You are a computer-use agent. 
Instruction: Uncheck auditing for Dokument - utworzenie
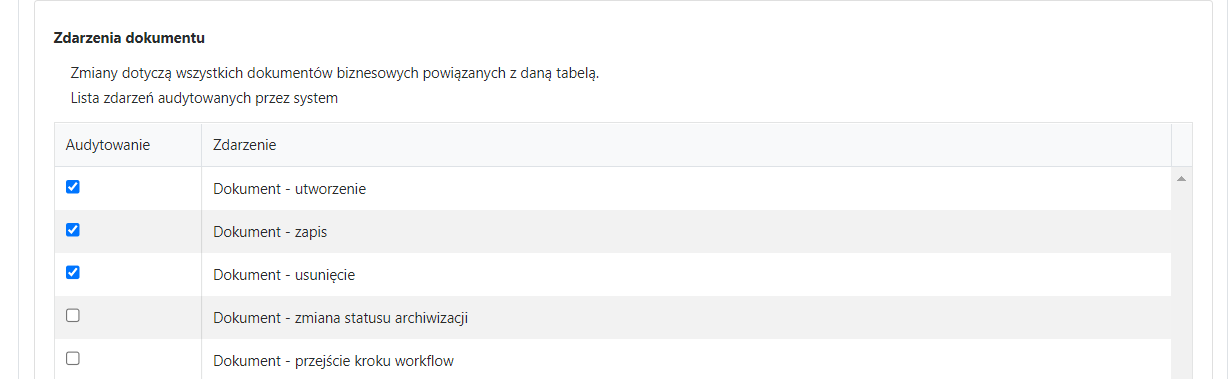tap(72, 187)
